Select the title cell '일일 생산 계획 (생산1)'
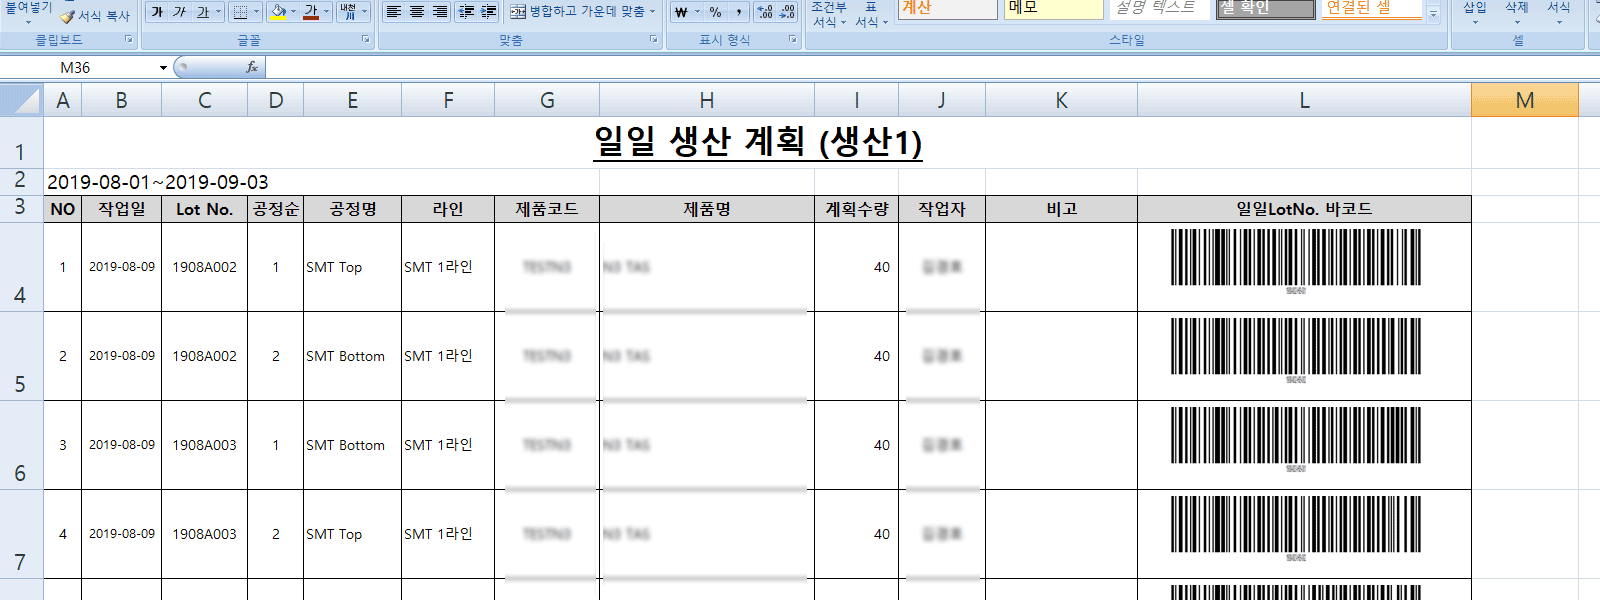Viewport: 1600px width, 600px height. coord(757,142)
